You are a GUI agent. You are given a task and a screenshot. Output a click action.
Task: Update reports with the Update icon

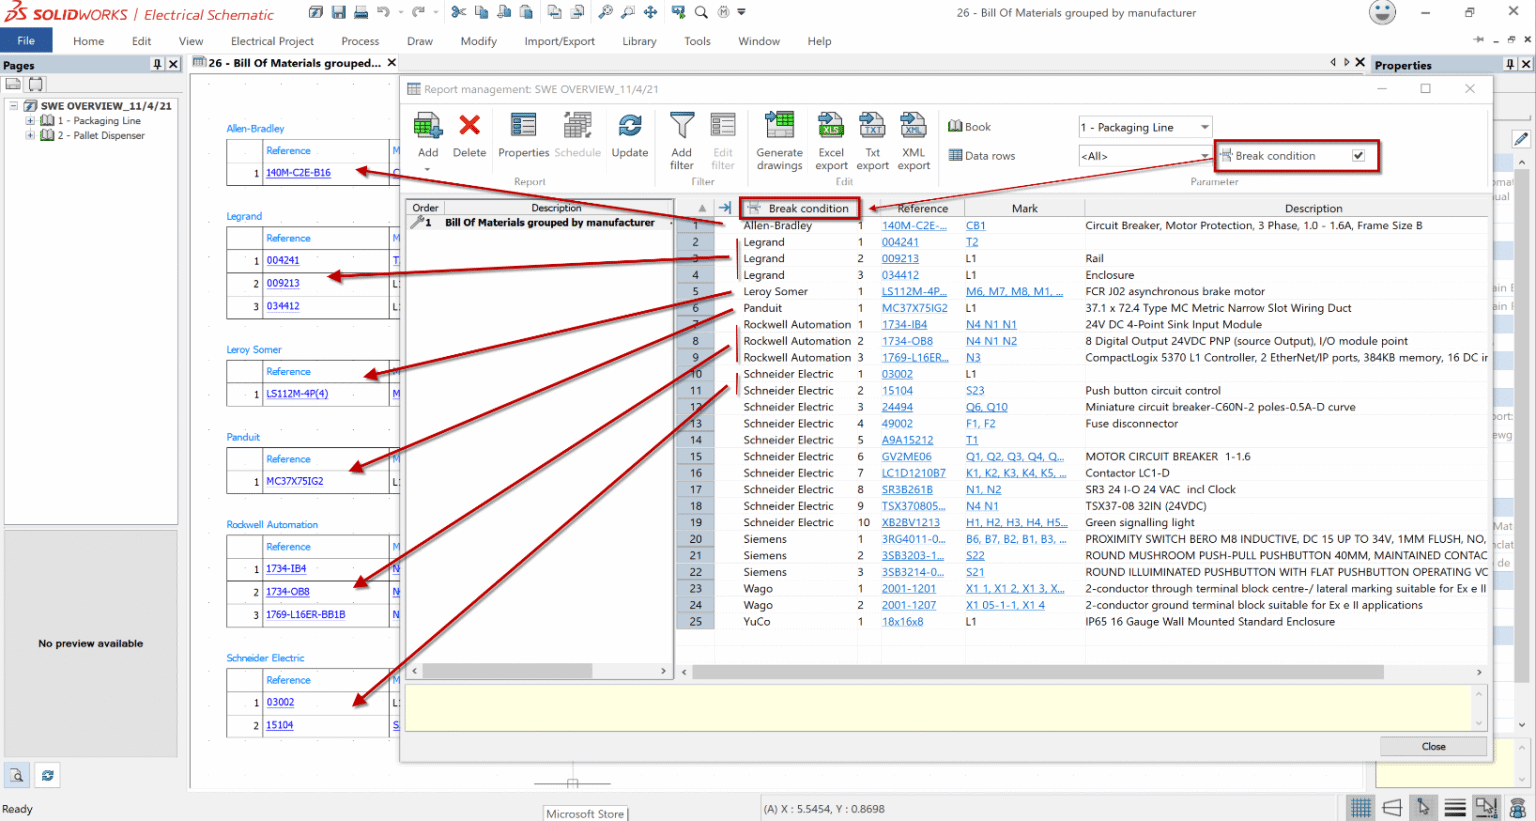pos(630,135)
